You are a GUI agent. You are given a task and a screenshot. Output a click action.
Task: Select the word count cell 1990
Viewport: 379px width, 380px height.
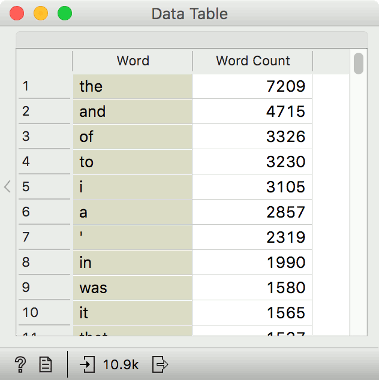[253, 262]
